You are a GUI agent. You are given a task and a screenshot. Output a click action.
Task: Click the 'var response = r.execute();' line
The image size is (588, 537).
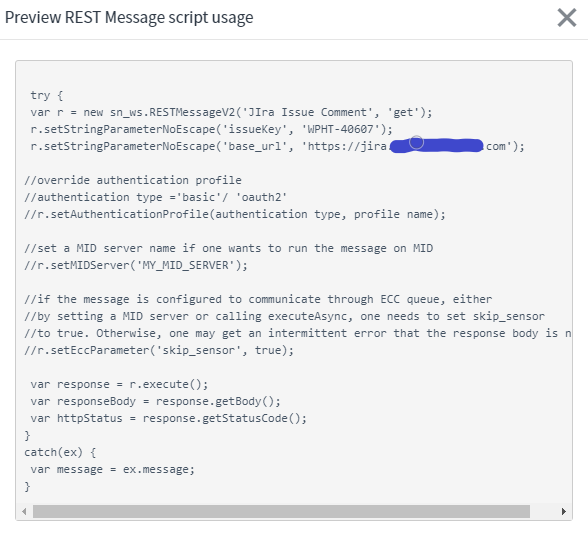119,384
